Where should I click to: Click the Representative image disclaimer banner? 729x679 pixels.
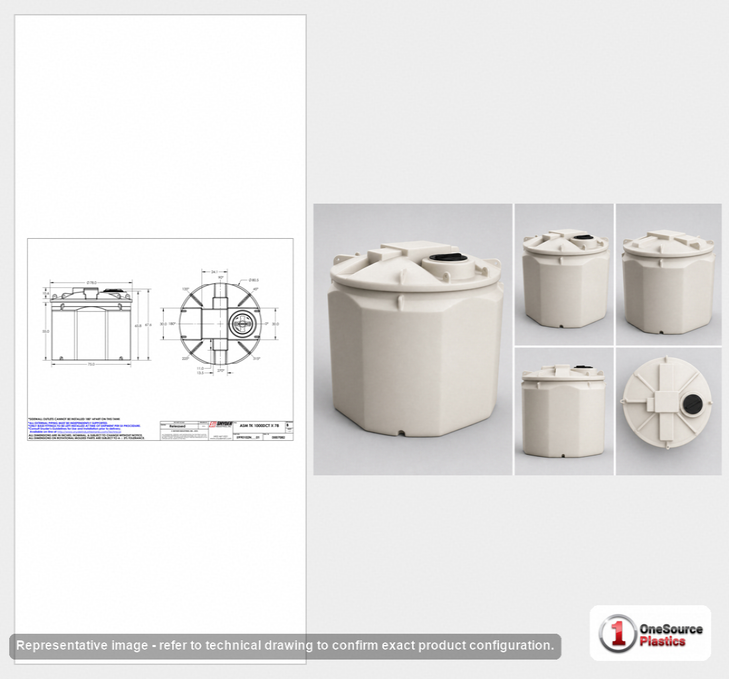[x=285, y=646]
